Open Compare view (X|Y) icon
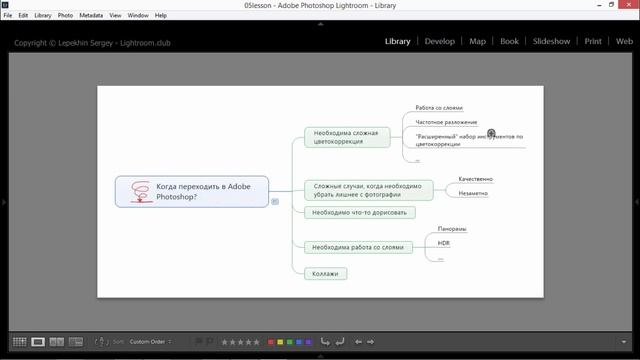 [x=57, y=342]
